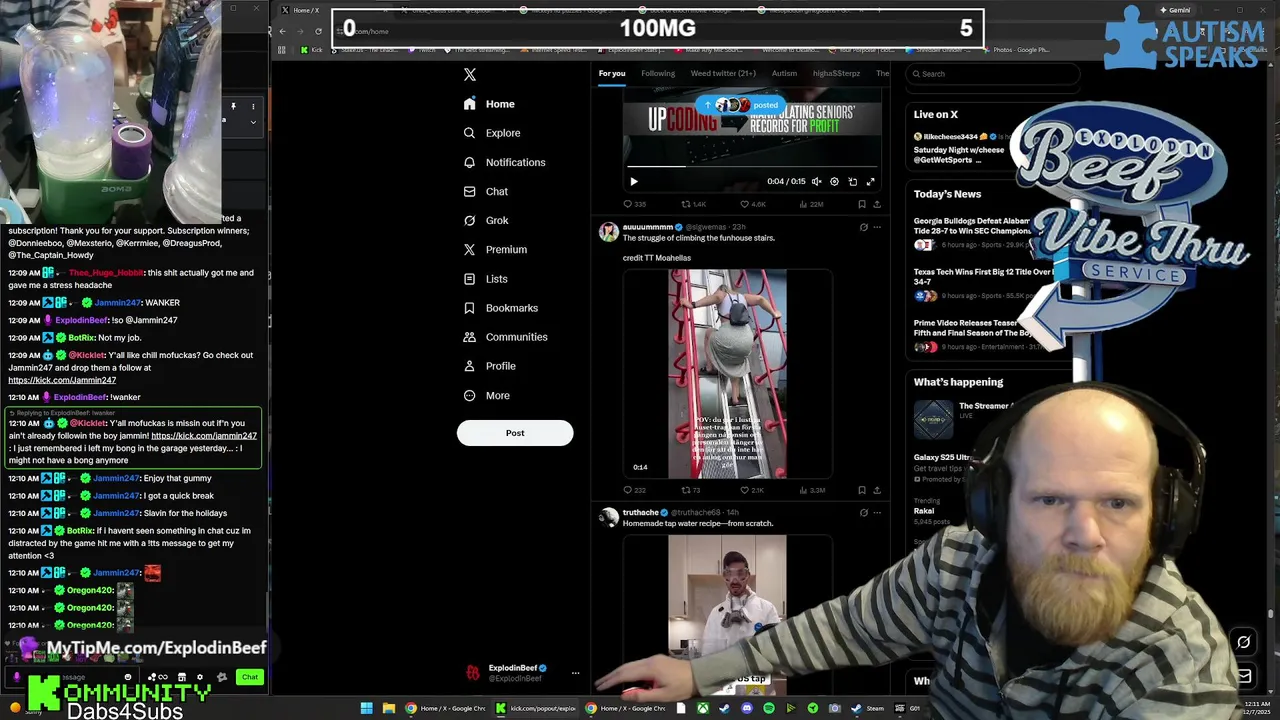
Task: Unmute the Upcoding video
Action: pyautogui.click(x=816, y=182)
